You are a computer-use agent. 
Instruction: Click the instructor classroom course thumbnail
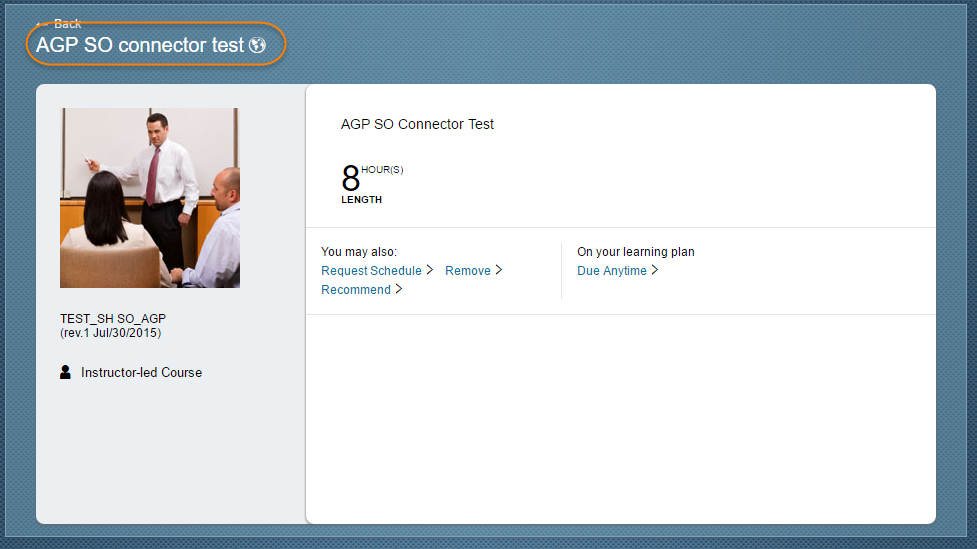[150, 198]
